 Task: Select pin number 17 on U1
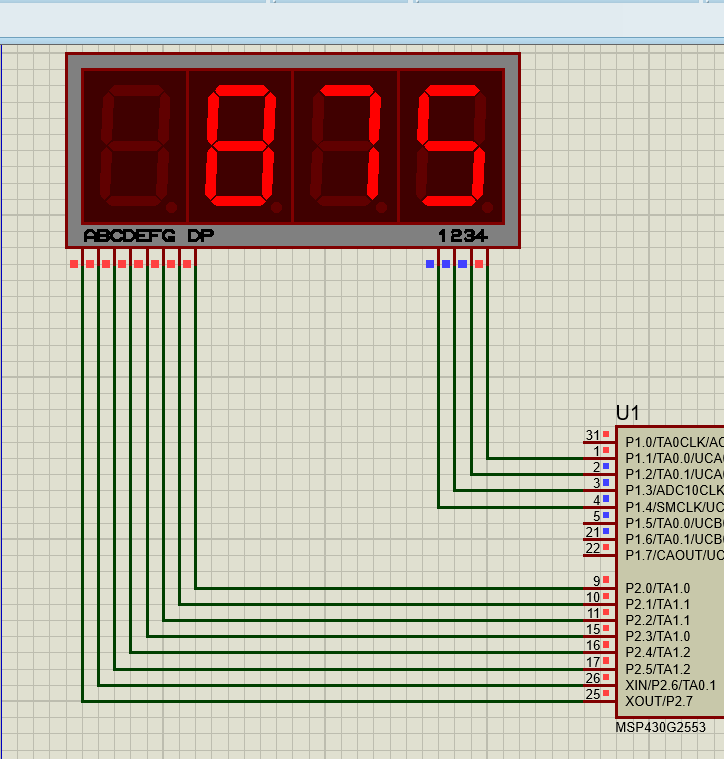click(593, 662)
